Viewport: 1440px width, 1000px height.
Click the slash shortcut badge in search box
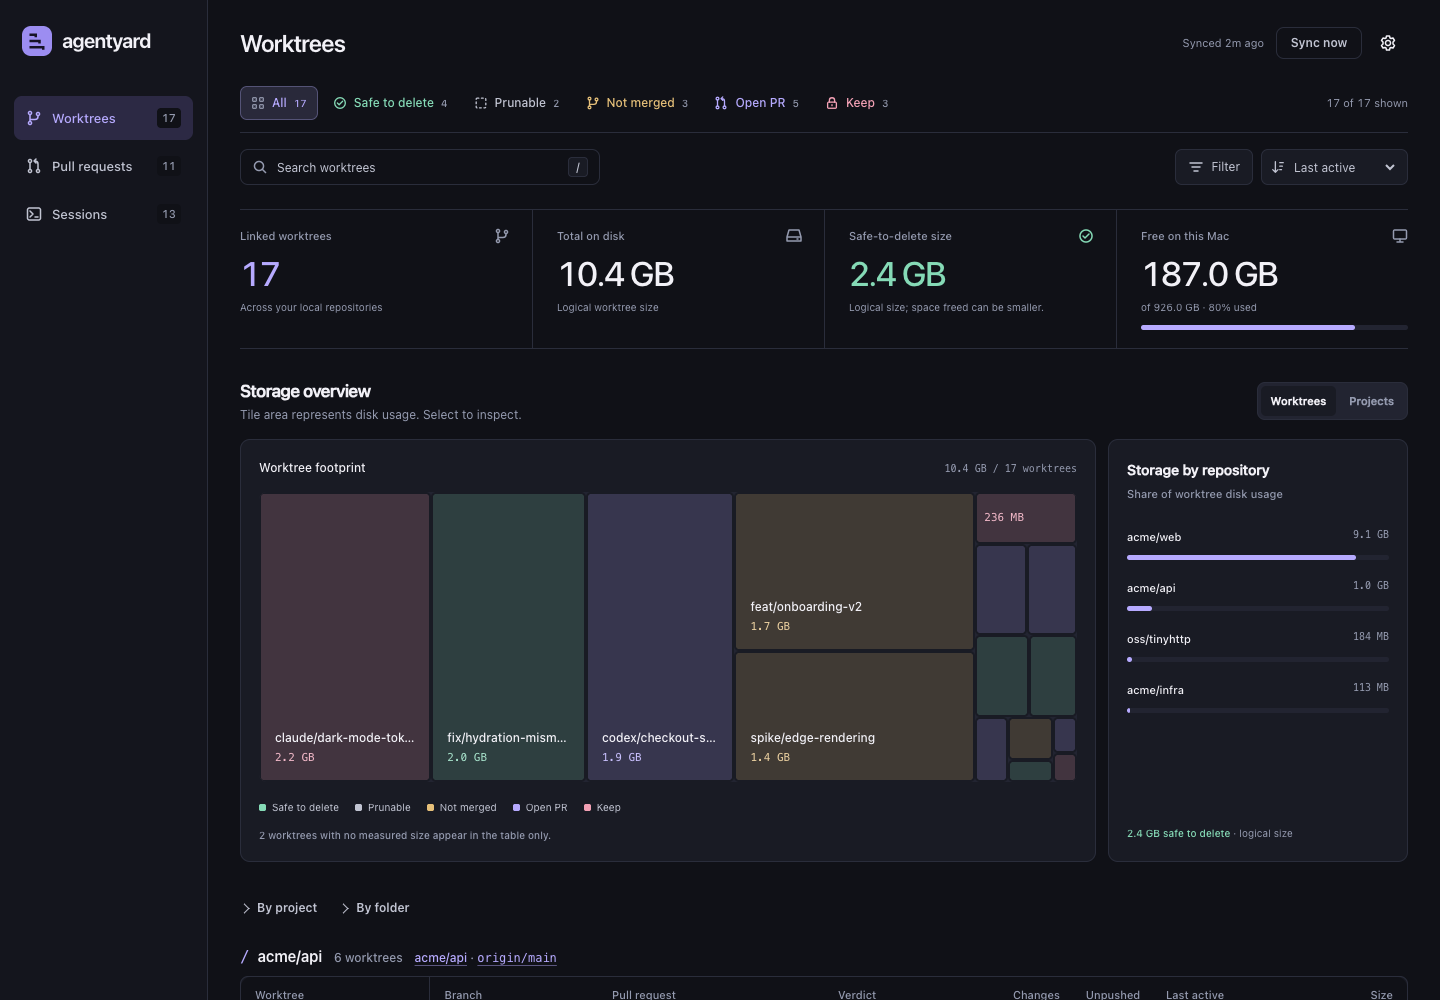pos(578,167)
